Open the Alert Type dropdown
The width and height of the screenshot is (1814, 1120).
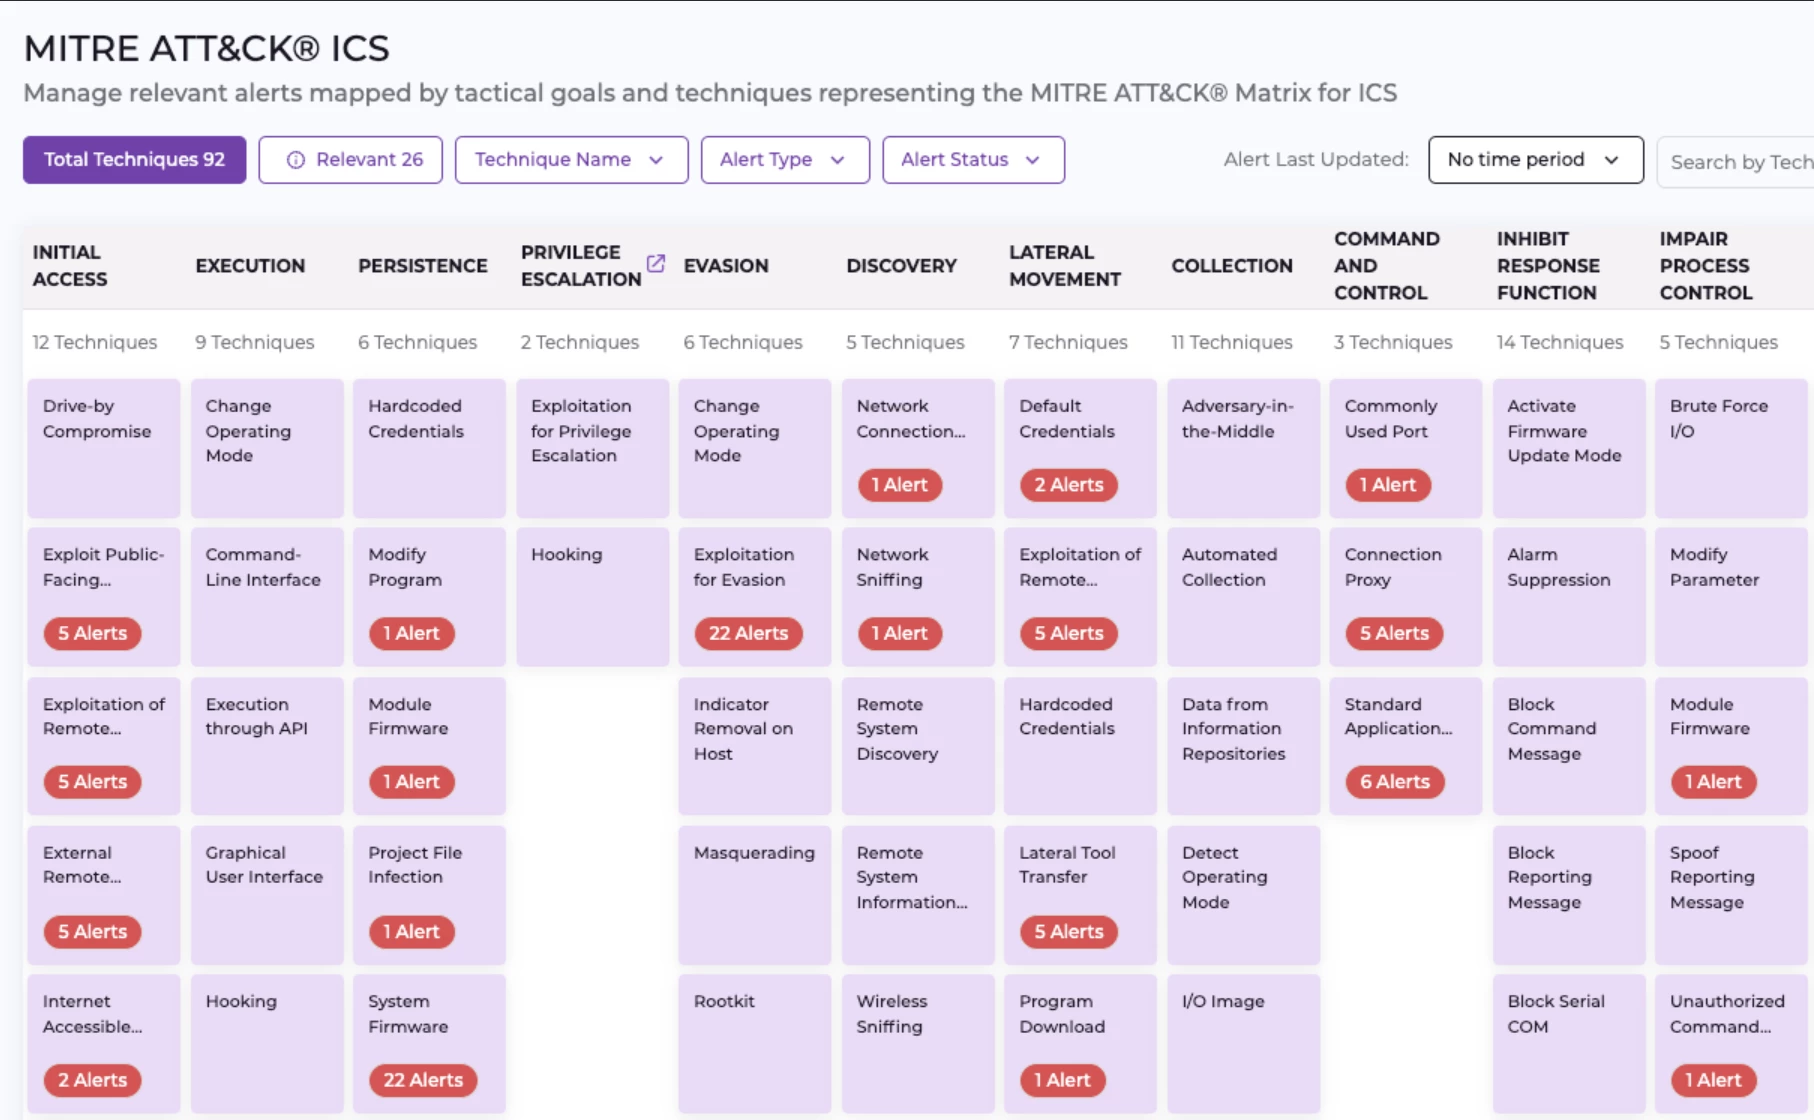[x=784, y=160]
